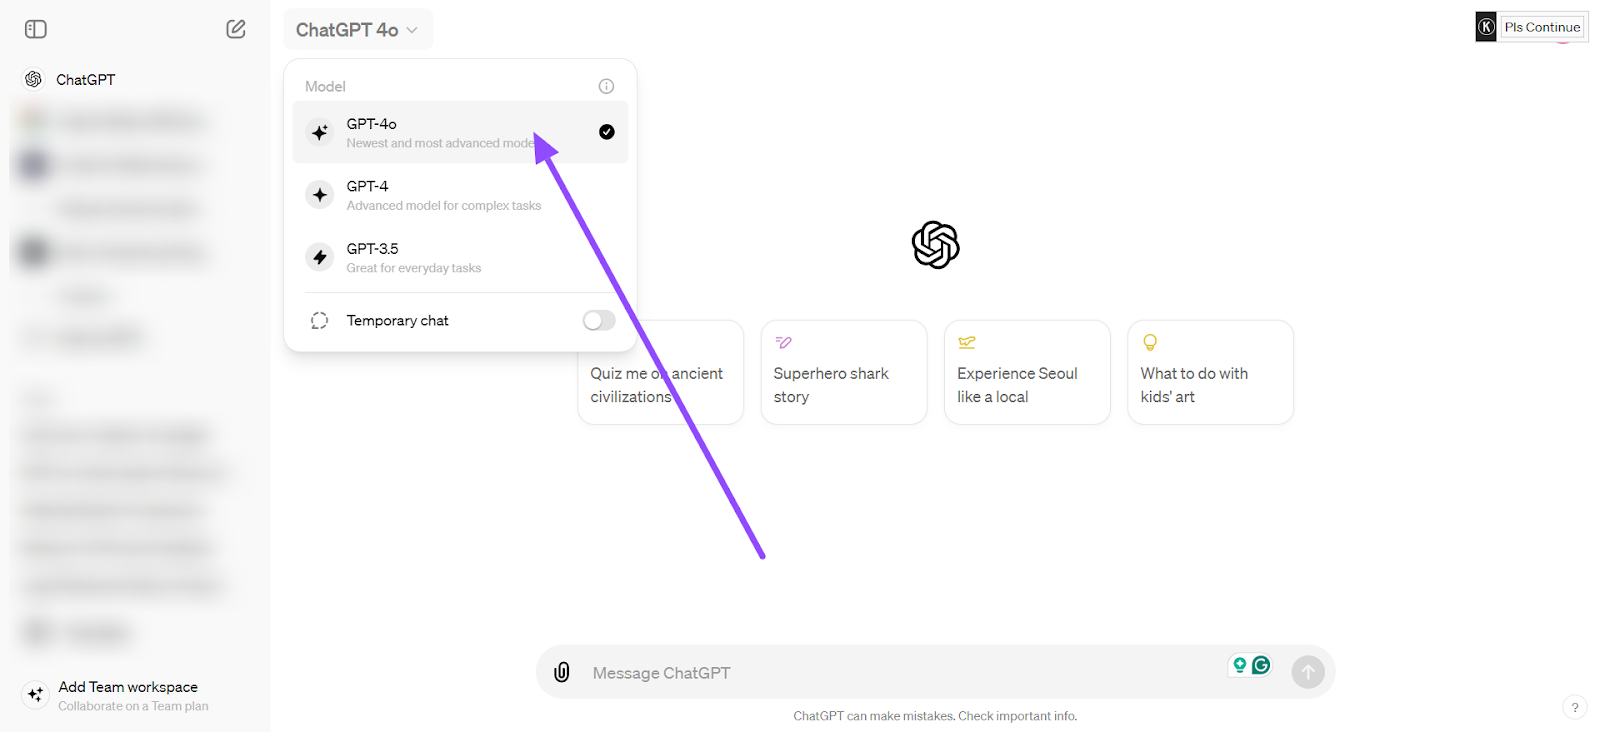Click the model info icon in the dropdown header
The height and width of the screenshot is (732, 1600).
606,86
